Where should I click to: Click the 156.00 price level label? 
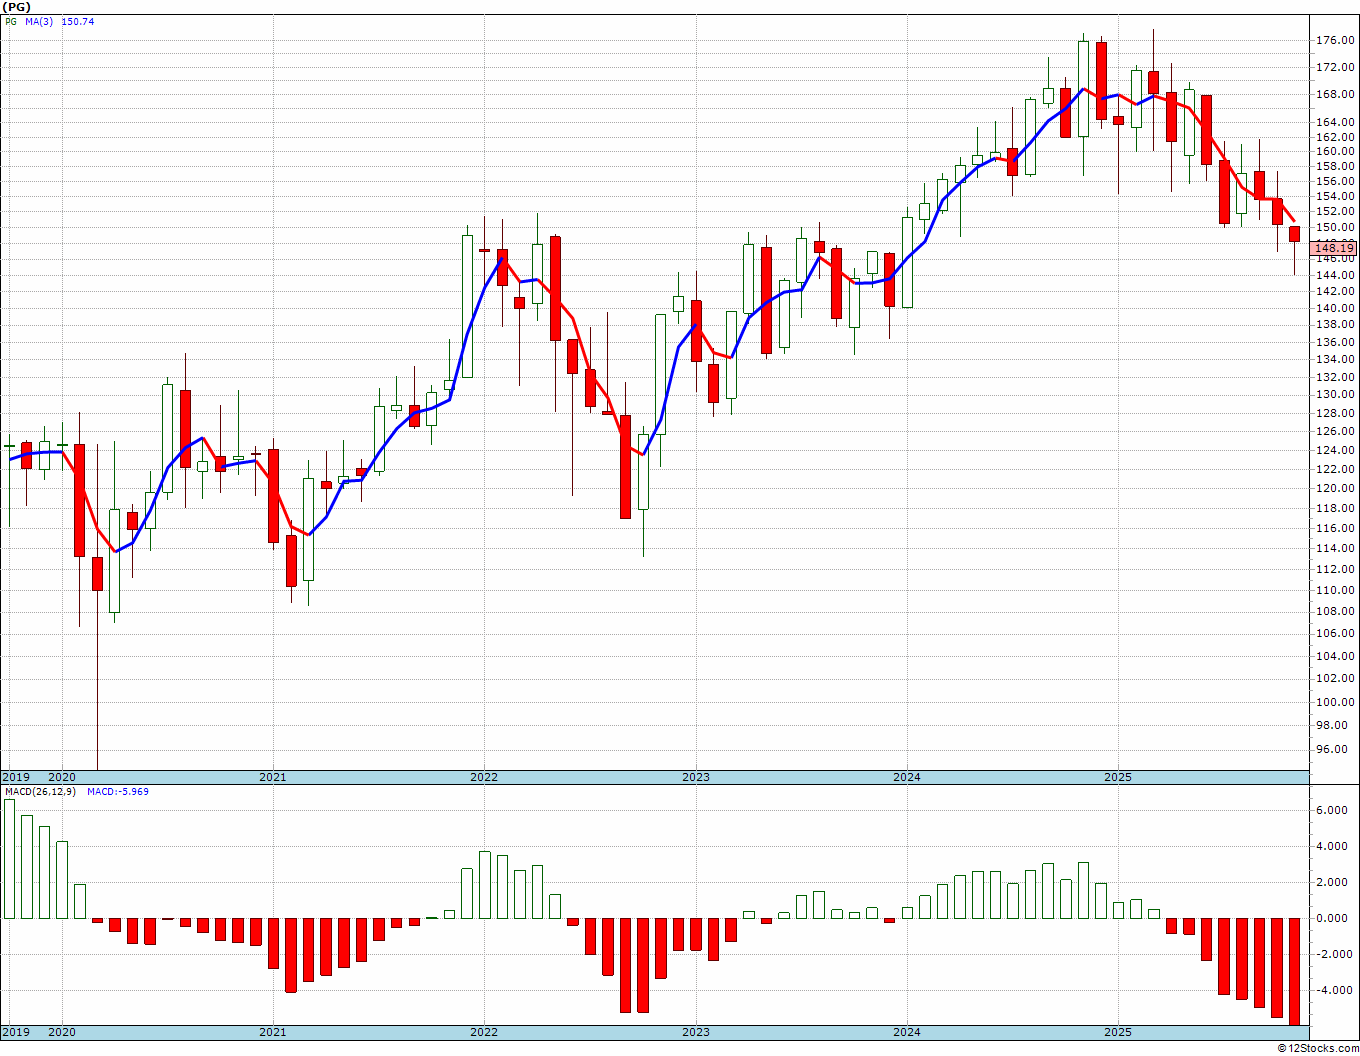click(x=1336, y=182)
